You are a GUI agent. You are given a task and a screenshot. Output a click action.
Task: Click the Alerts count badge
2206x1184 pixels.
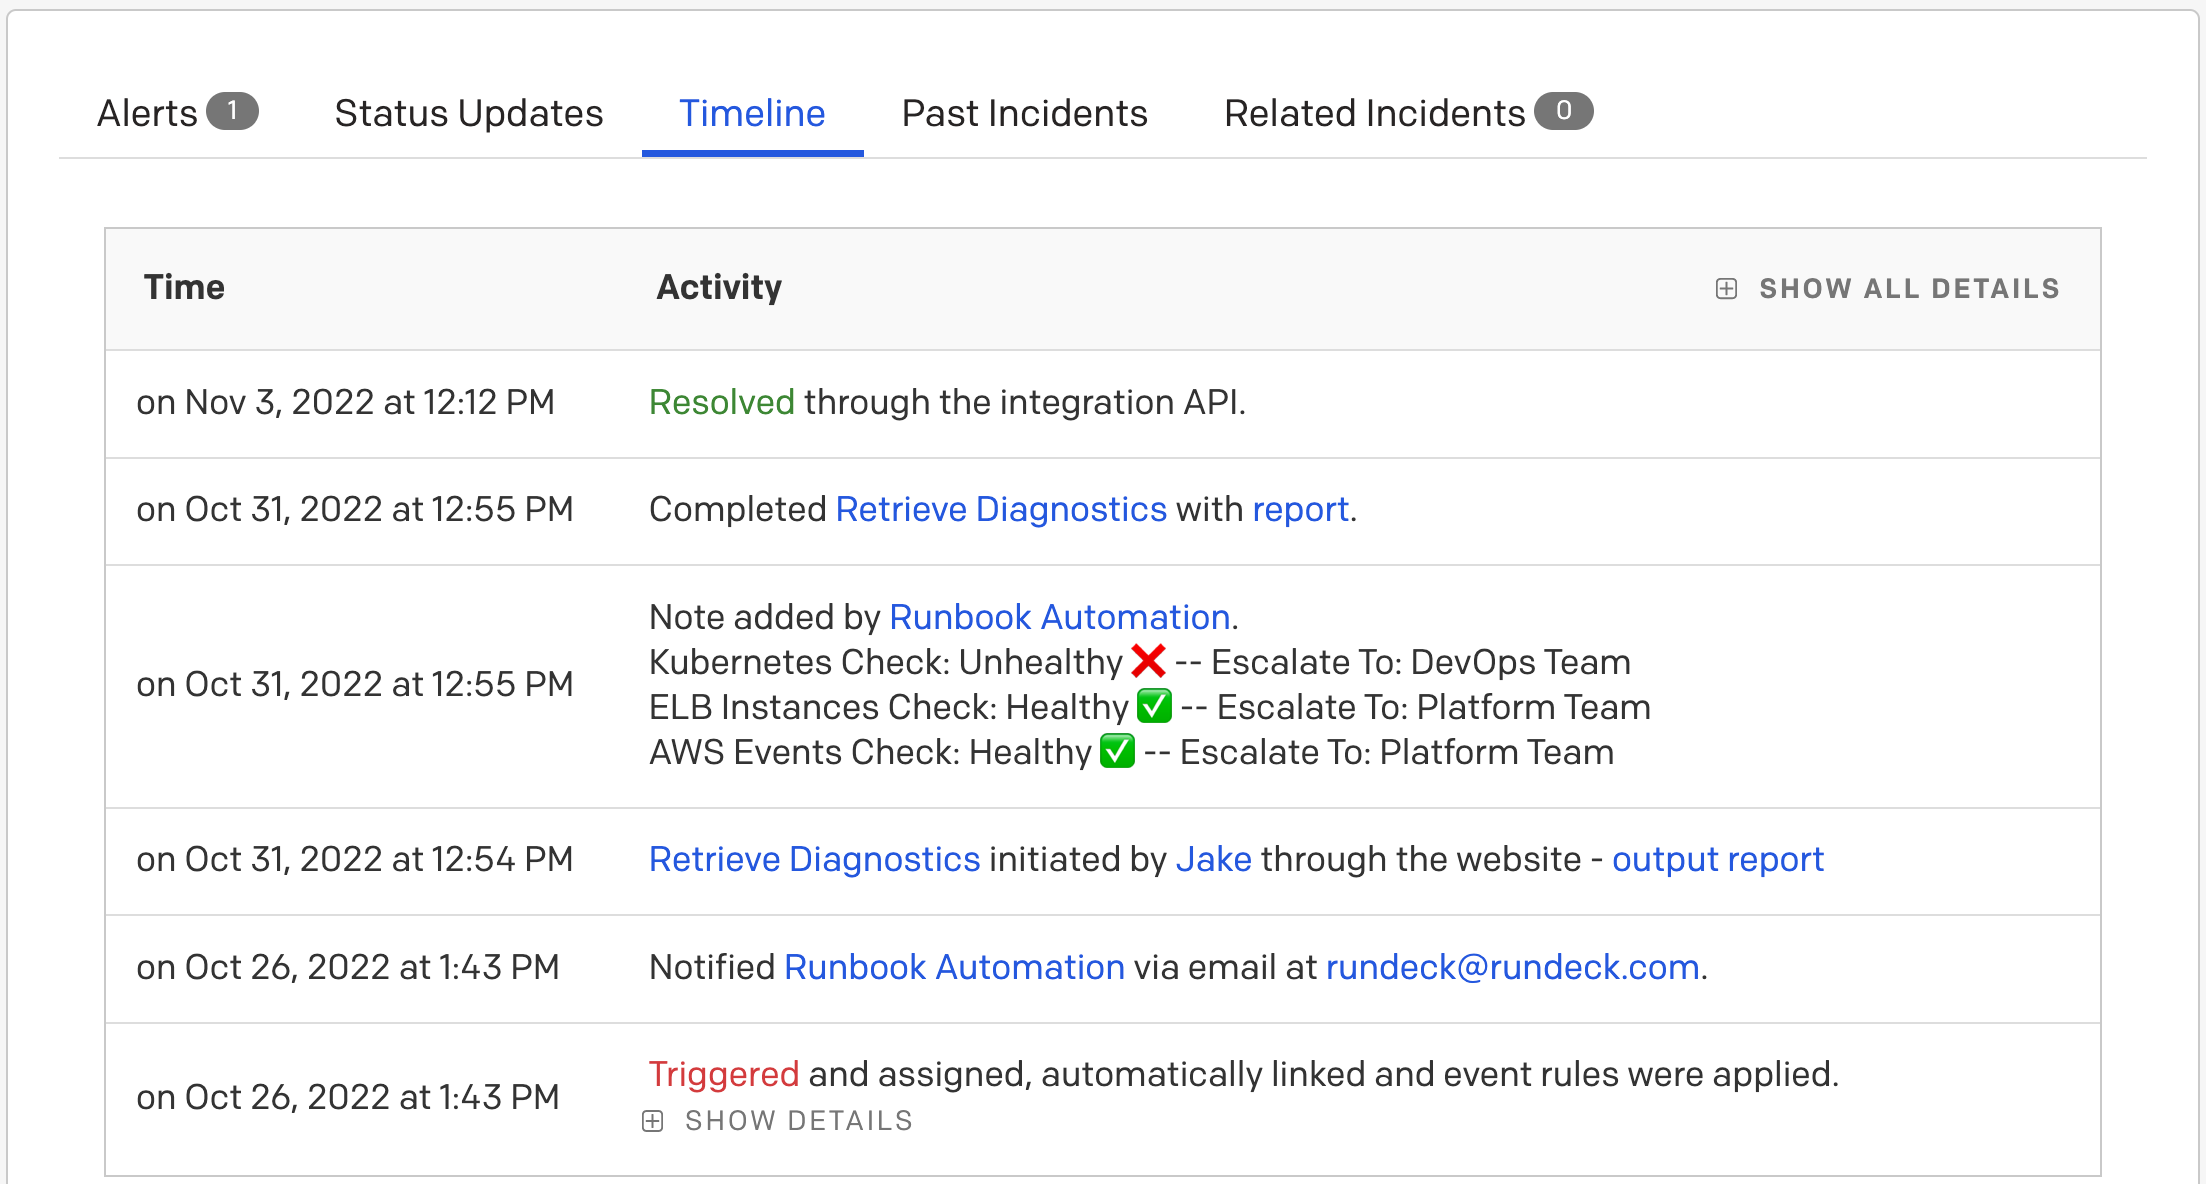pos(233,111)
